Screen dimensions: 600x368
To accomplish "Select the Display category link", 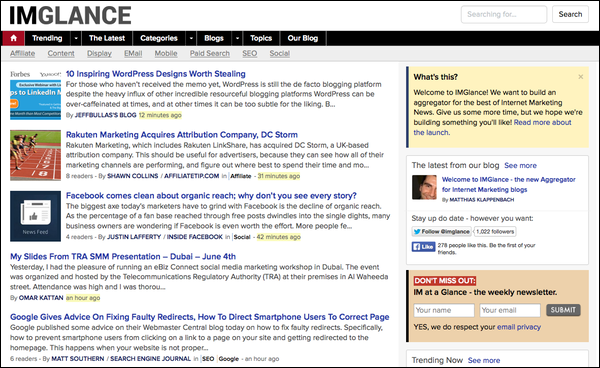I will point(99,54).
